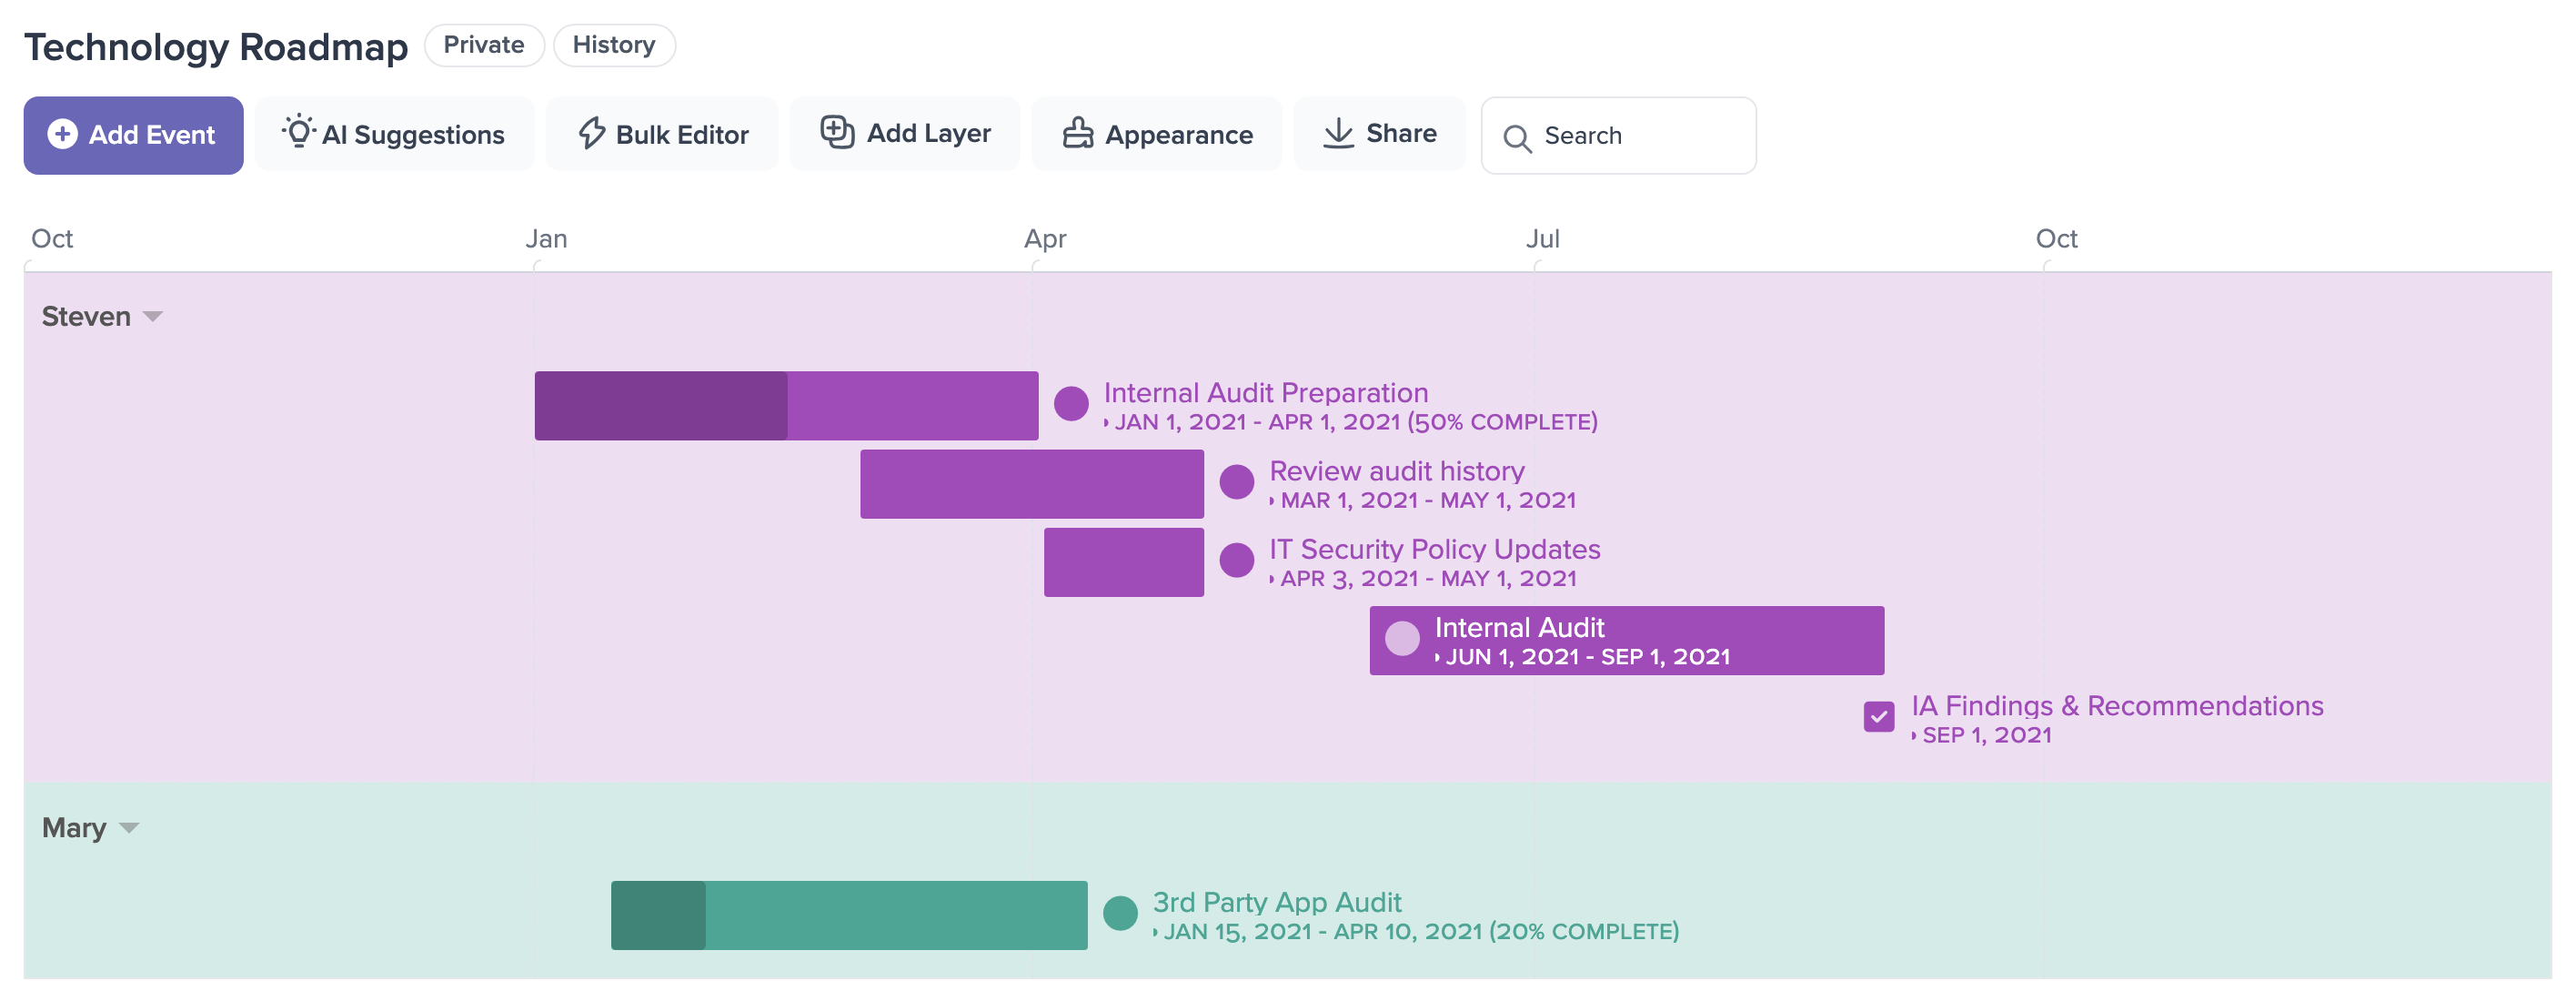Click the Mary layer name
2576x981 pixels.
click(x=74, y=828)
